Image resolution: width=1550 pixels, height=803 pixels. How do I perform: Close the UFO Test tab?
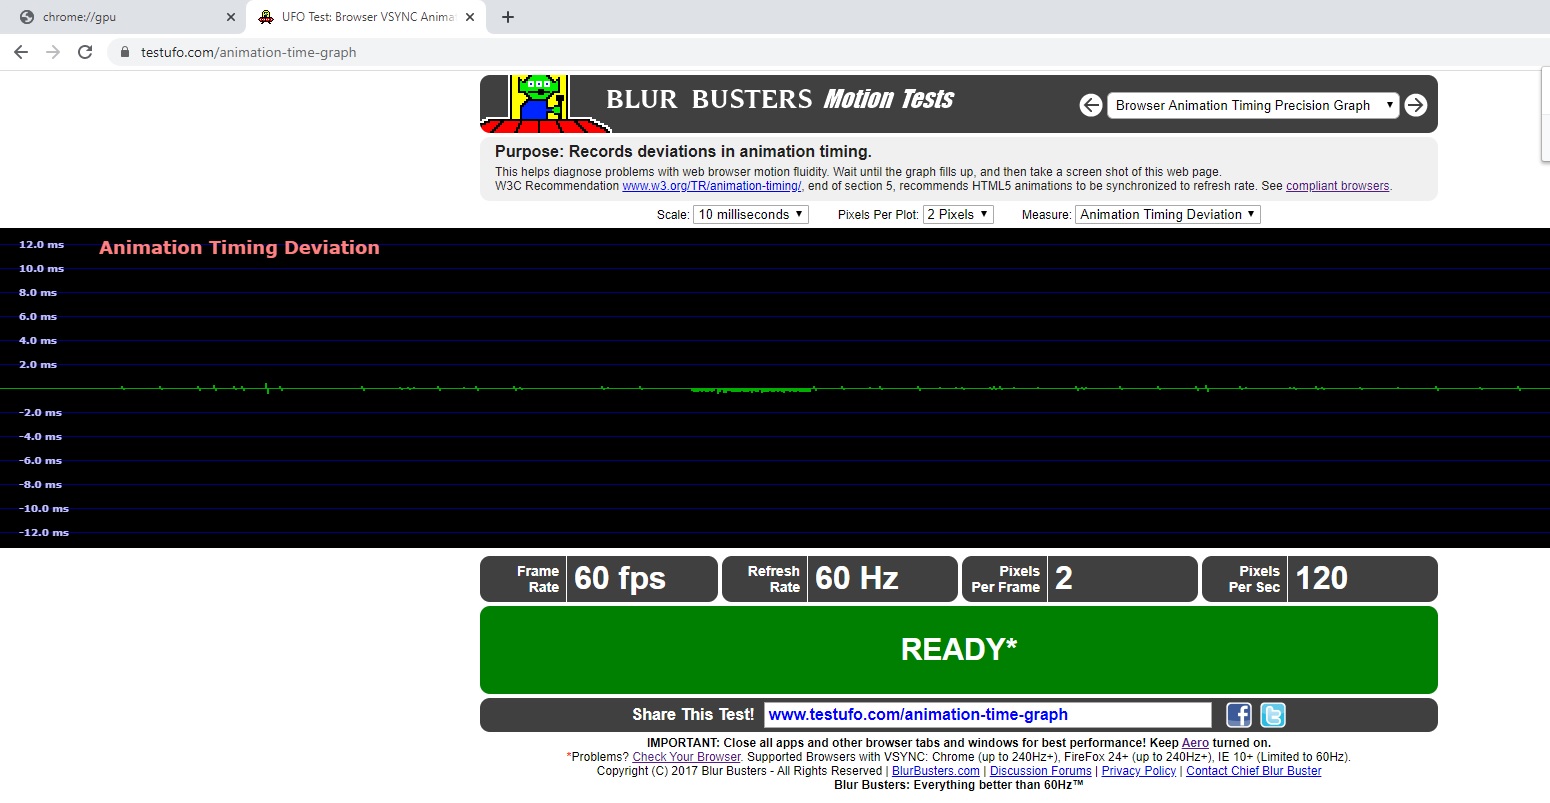pyautogui.click(x=471, y=17)
